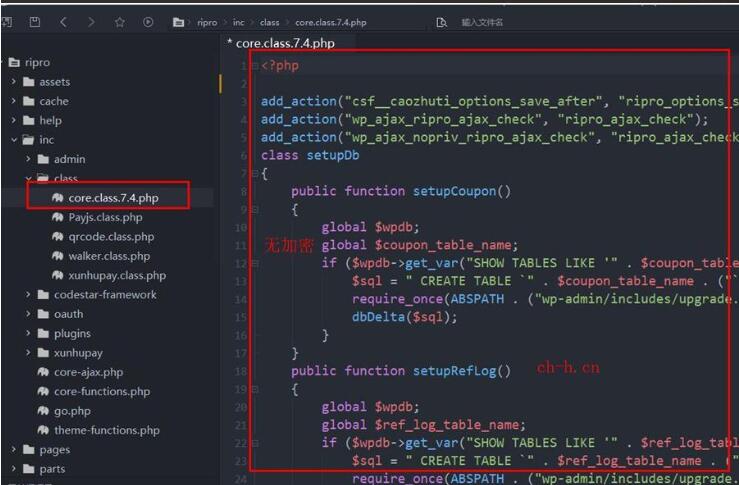
Task: Go forward with the right arrow
Action: 91,21
